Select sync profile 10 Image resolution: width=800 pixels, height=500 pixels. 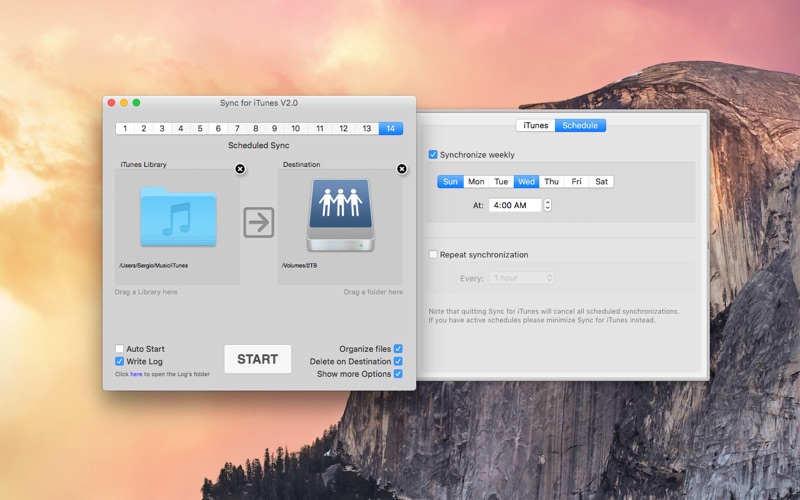click(x=295, y=129)
